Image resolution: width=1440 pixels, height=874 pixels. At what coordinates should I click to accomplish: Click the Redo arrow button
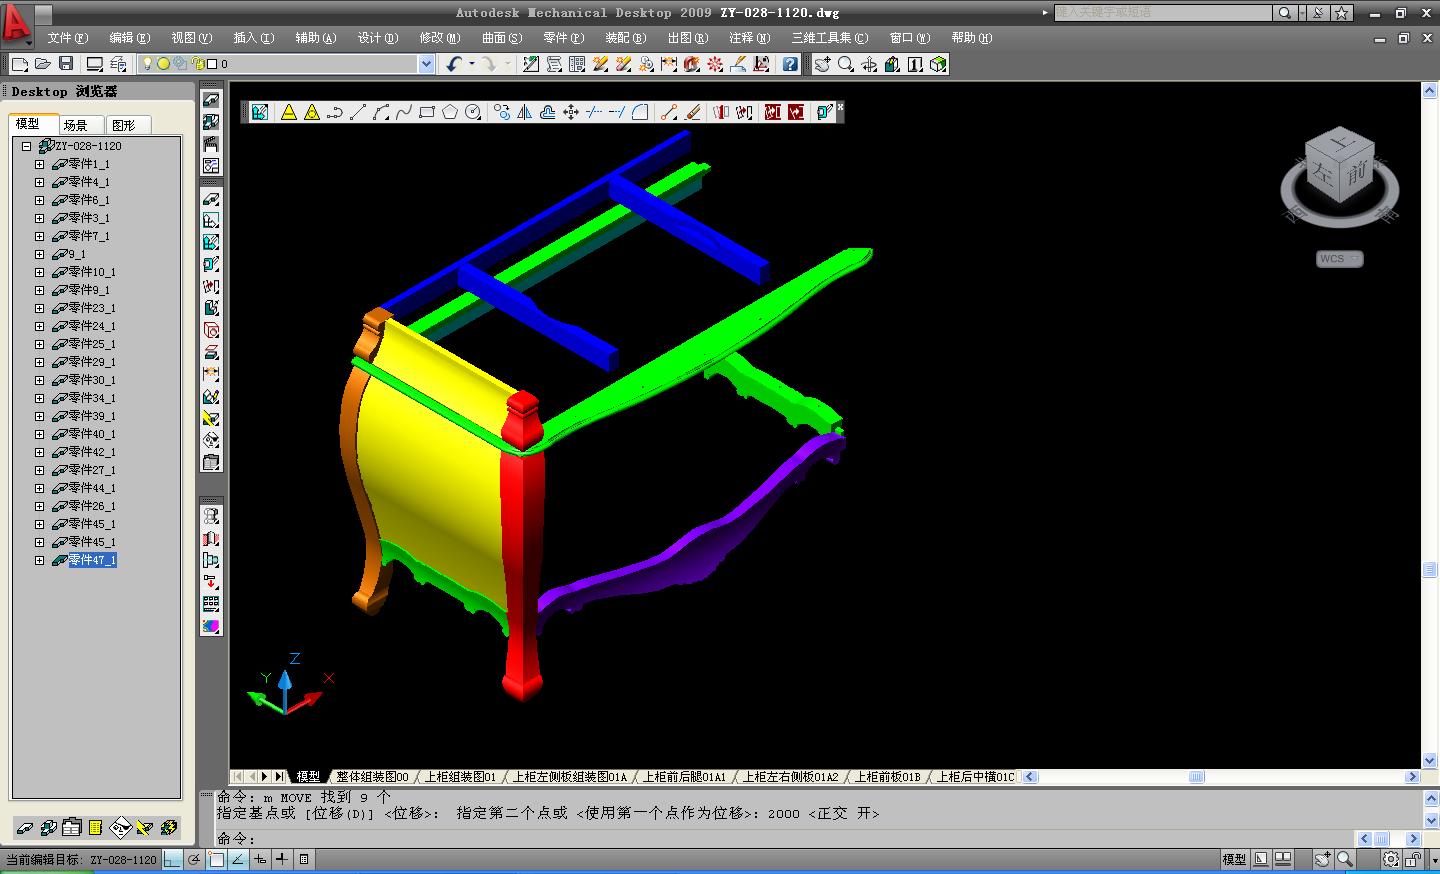(x=488, y=64)
